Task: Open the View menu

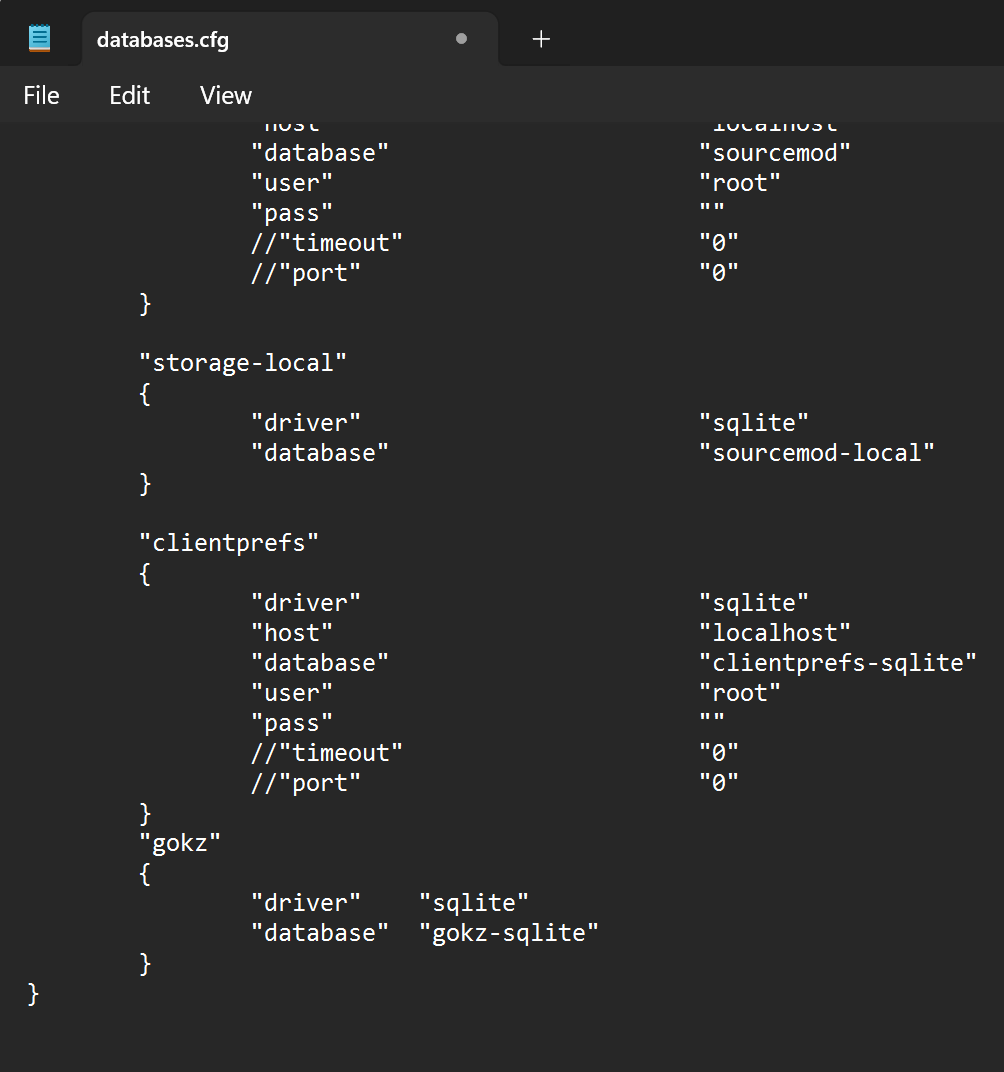Action: 224,95
